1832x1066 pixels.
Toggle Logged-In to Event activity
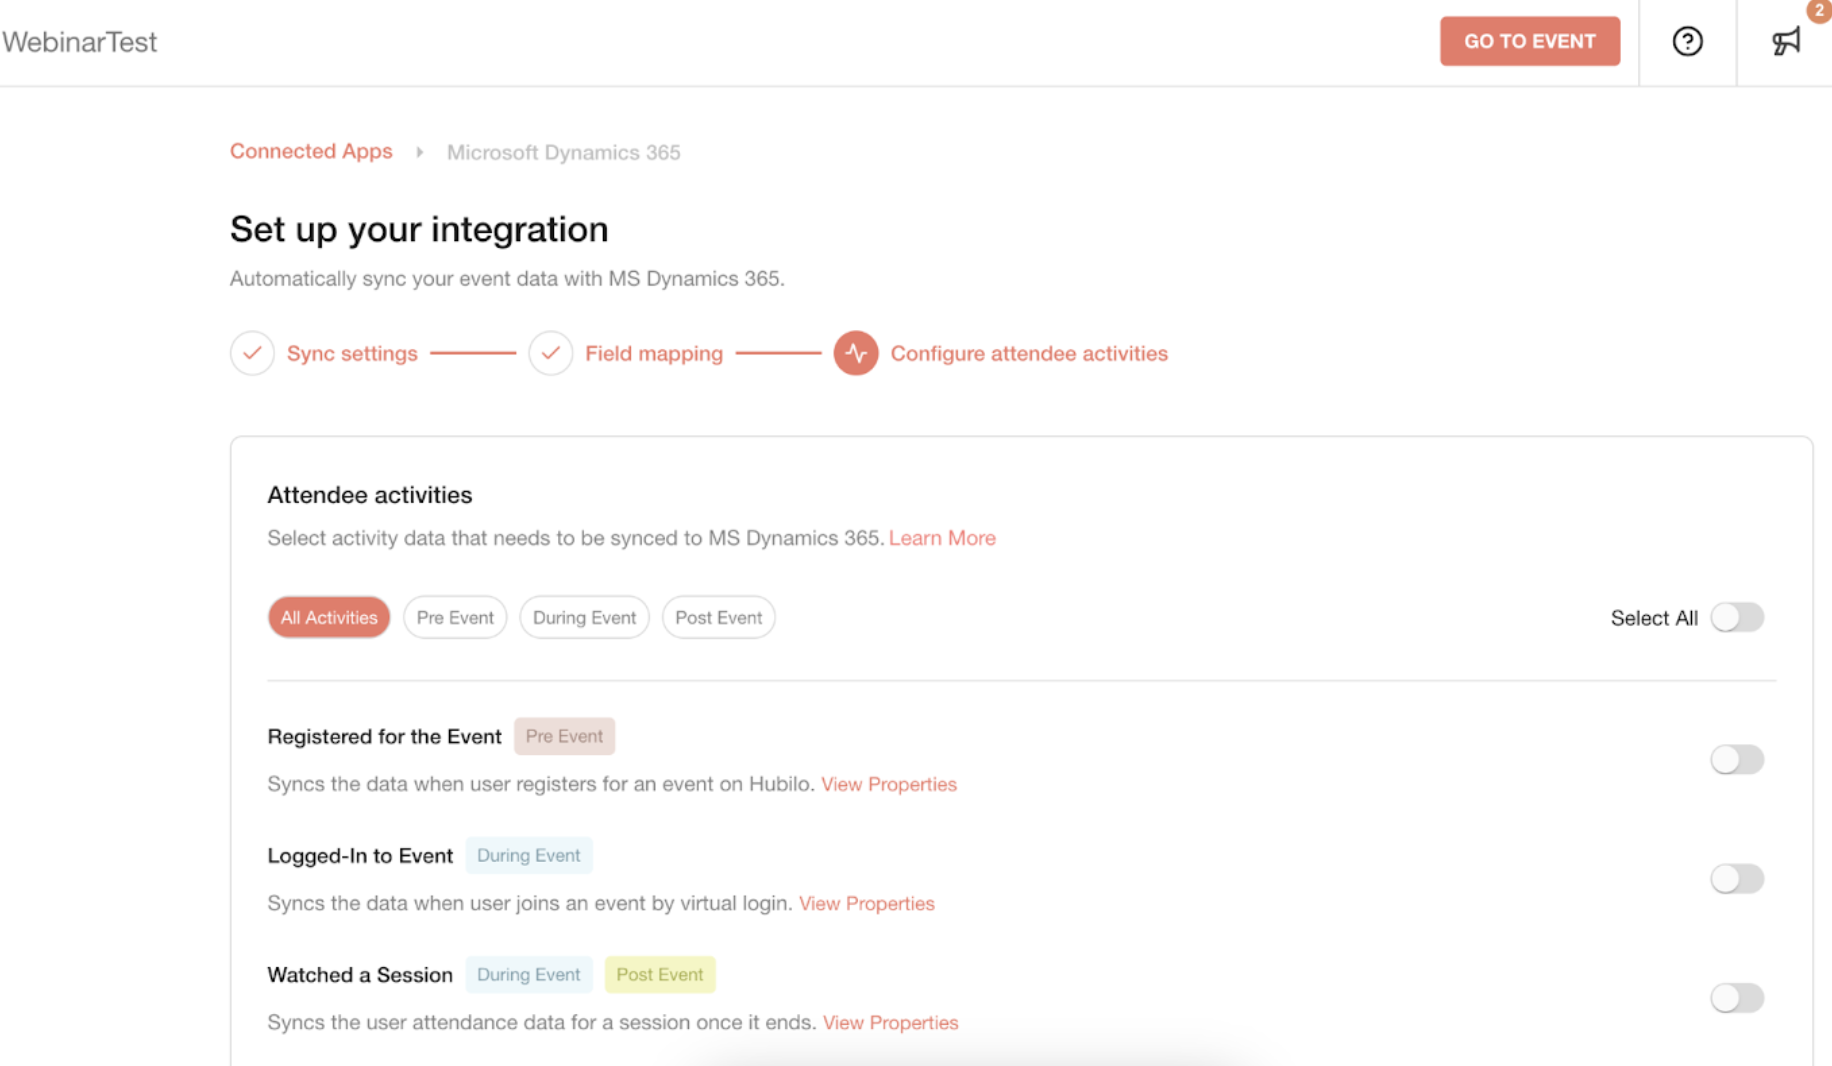pyautogui.click(x=1737, y=878)
